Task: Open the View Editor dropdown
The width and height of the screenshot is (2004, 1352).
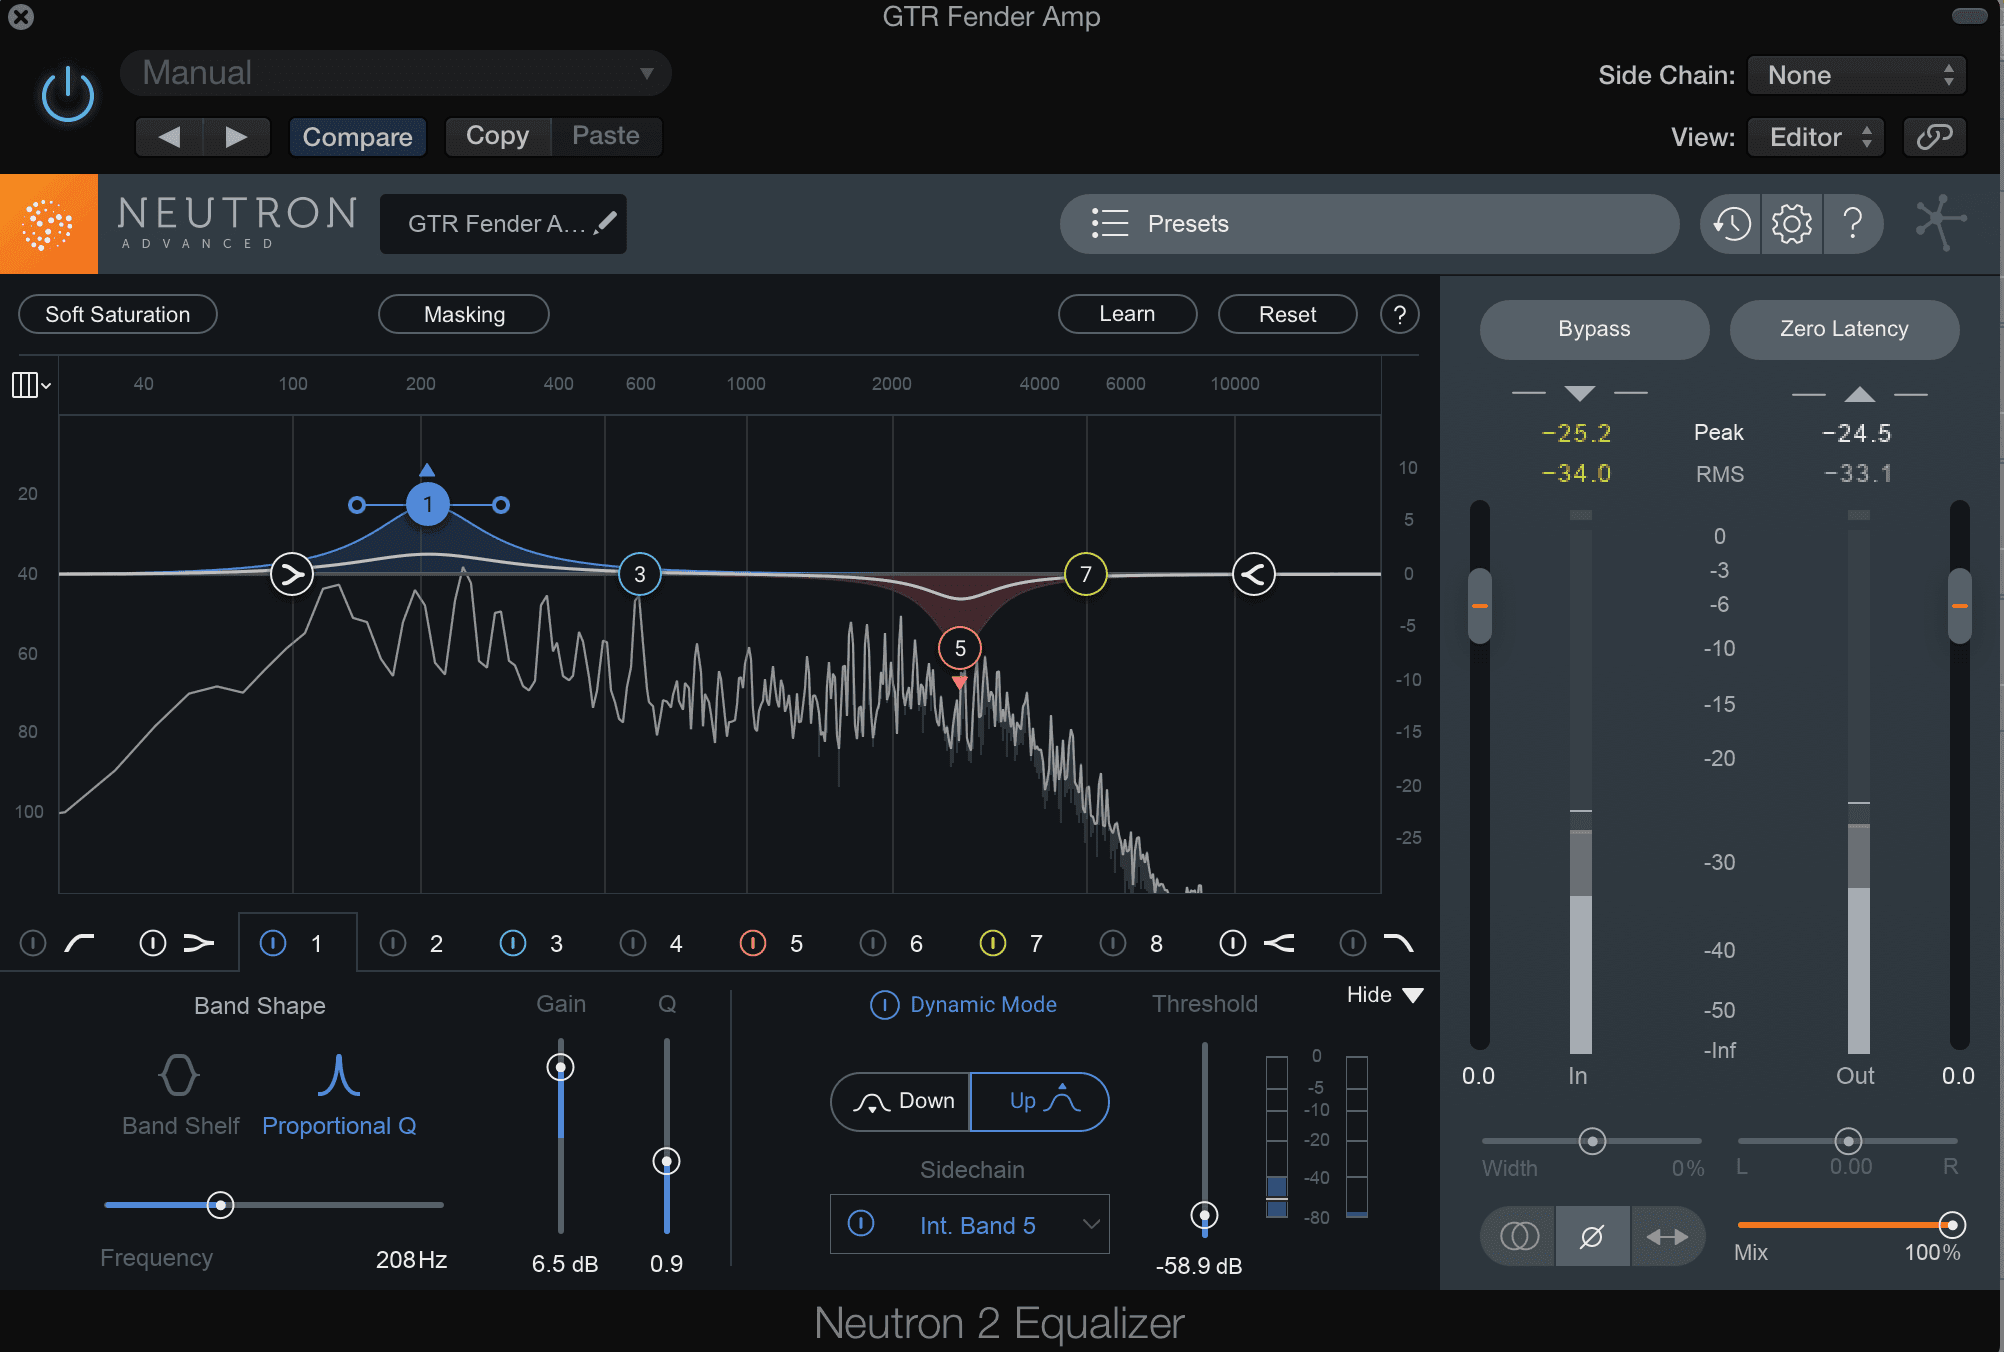Action: click(1816, 137)
